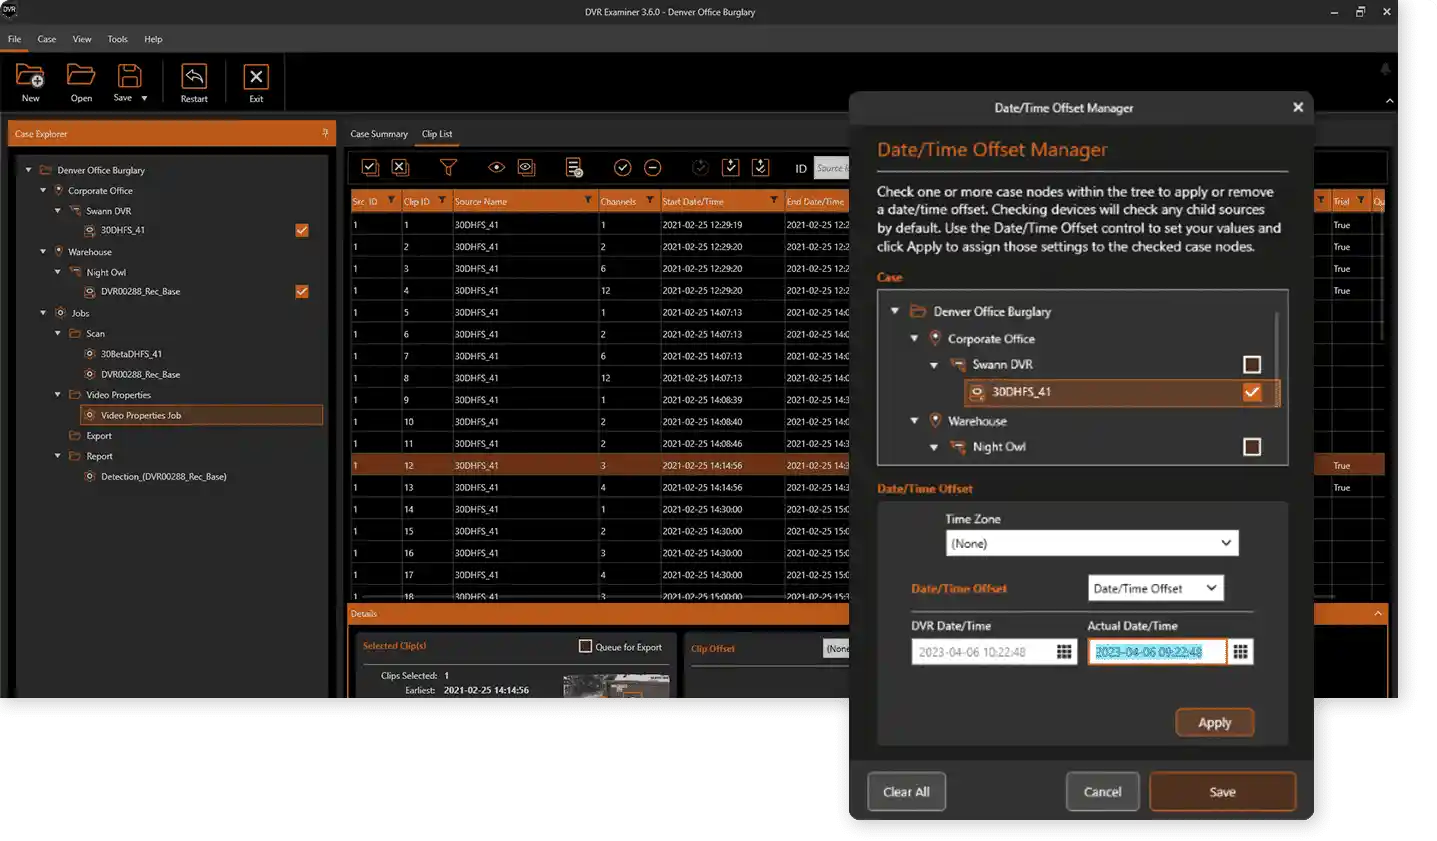The height and width of the screenshot is (841, 1437).
Task: Click the single eye preview icon
Action: (x=496, y=167)
